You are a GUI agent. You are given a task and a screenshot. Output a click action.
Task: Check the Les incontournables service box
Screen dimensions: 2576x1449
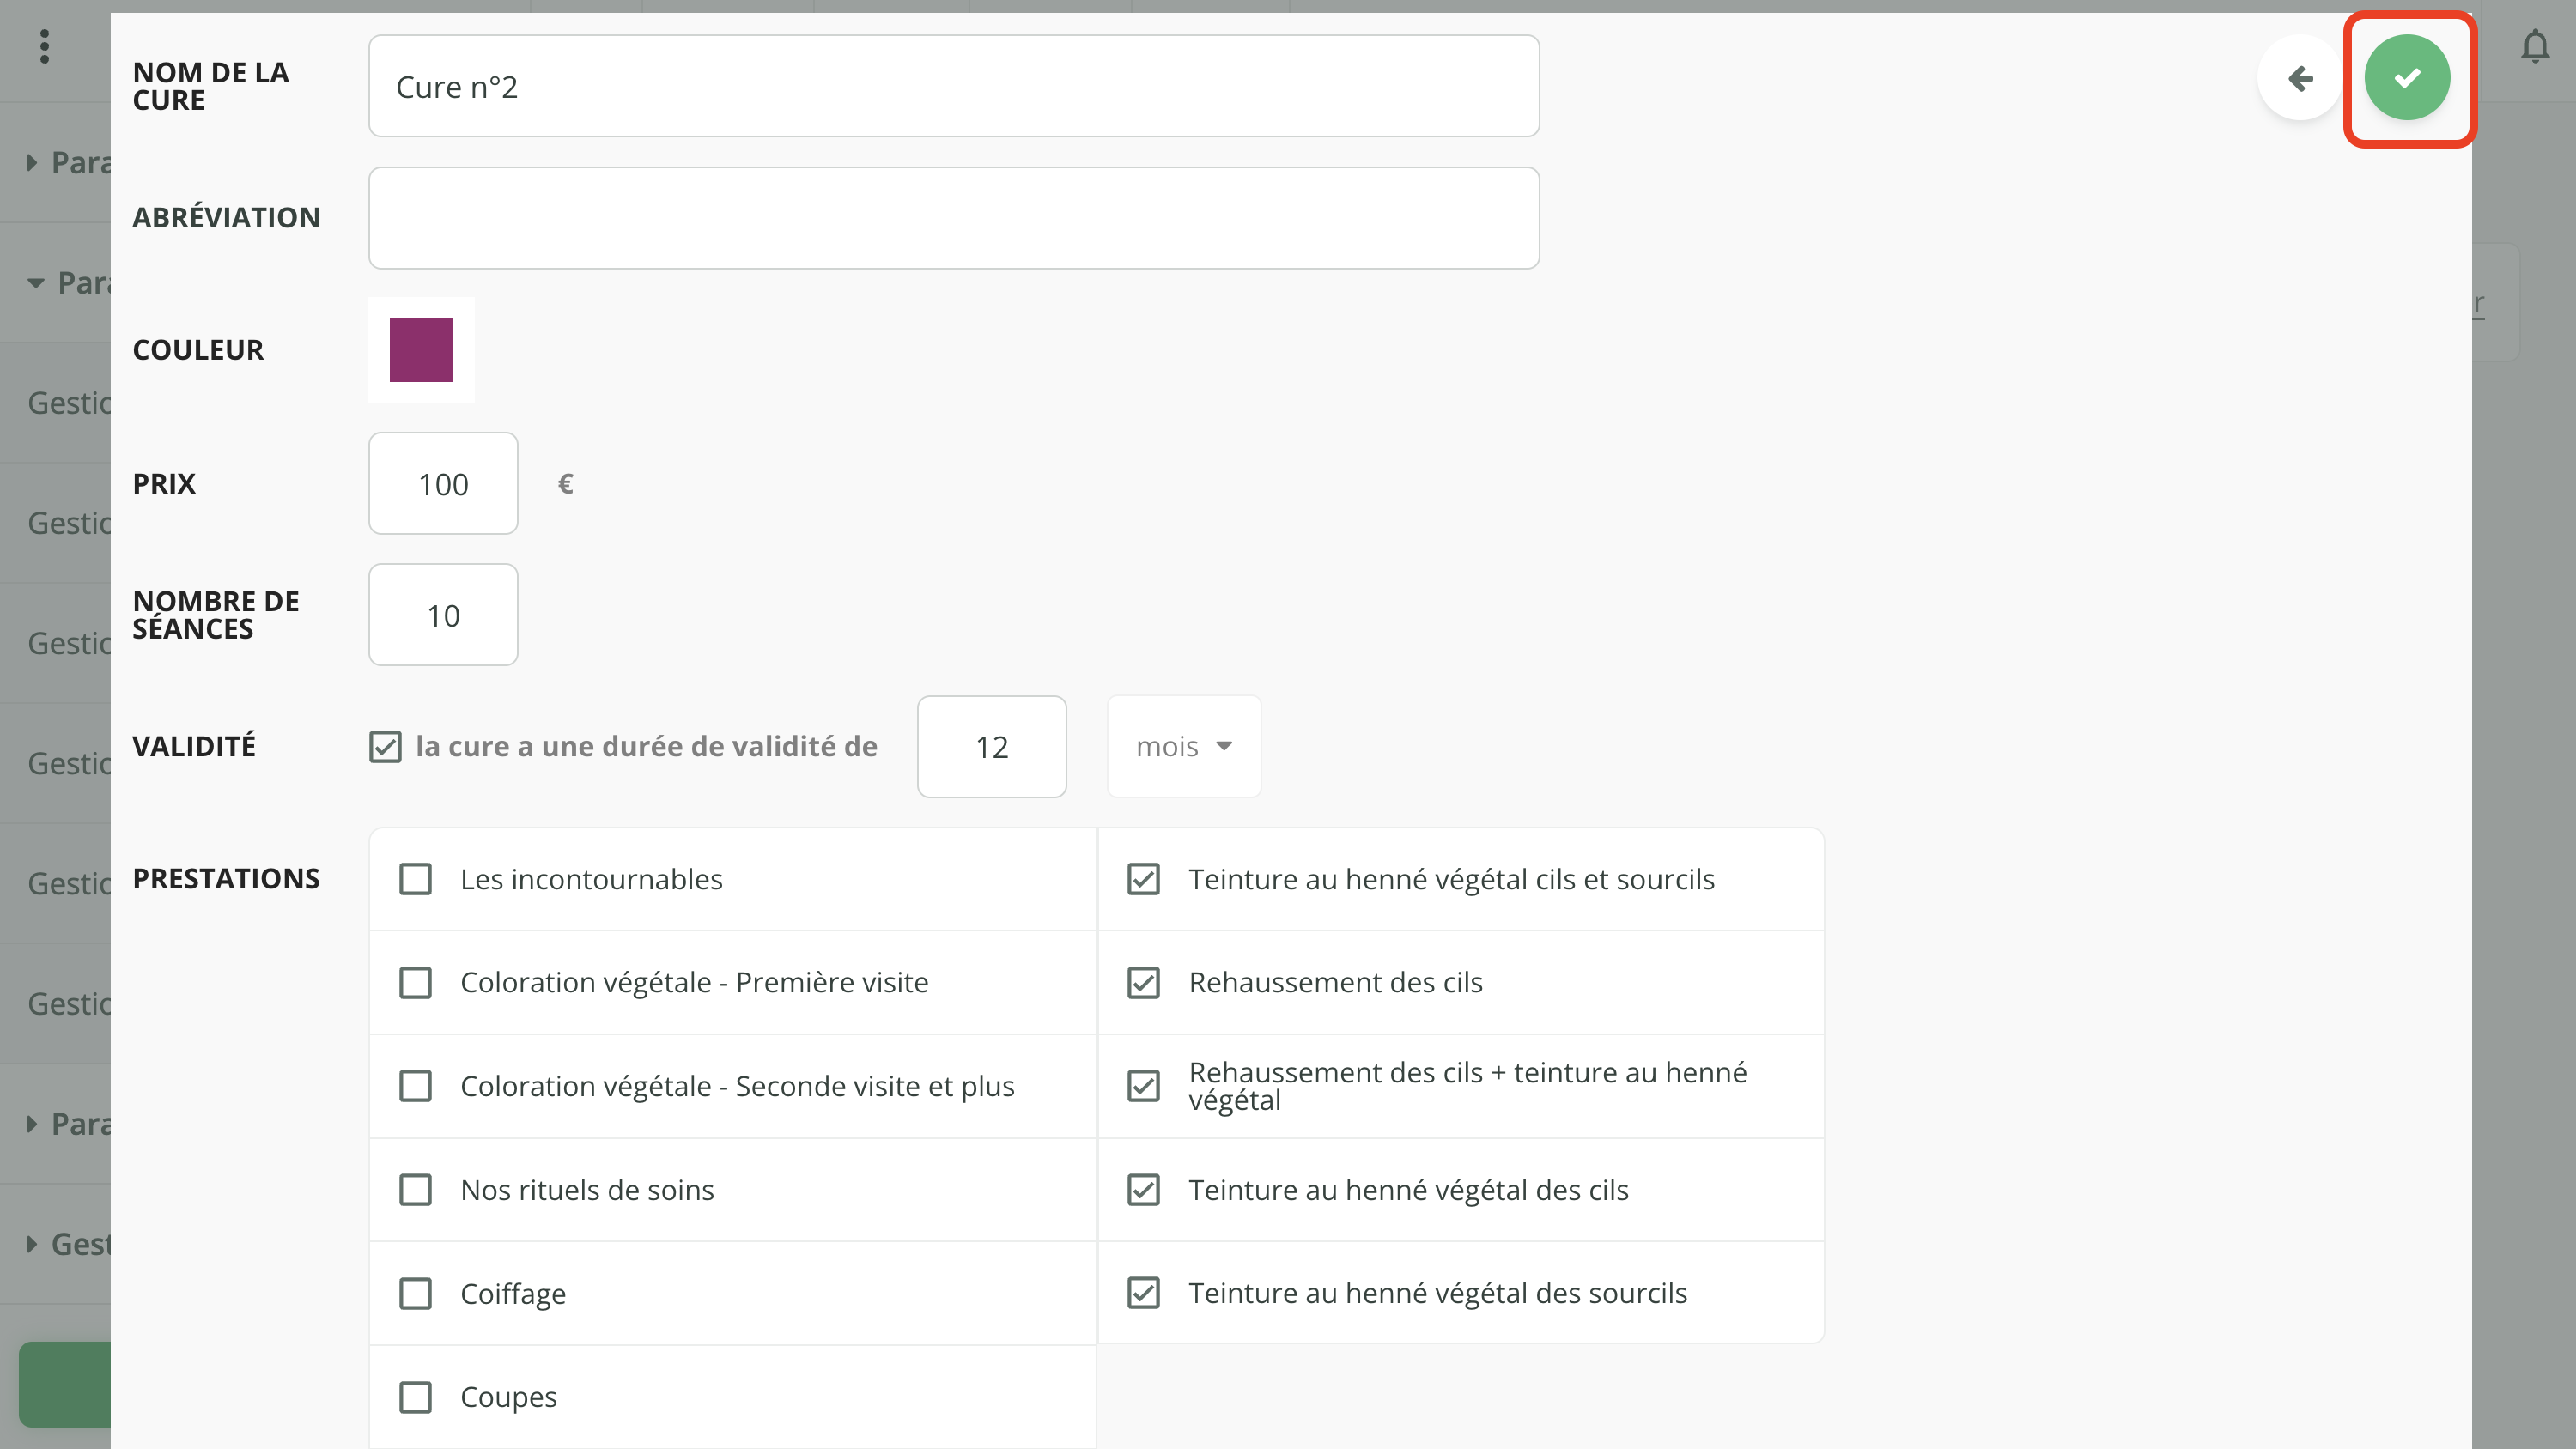415,880
